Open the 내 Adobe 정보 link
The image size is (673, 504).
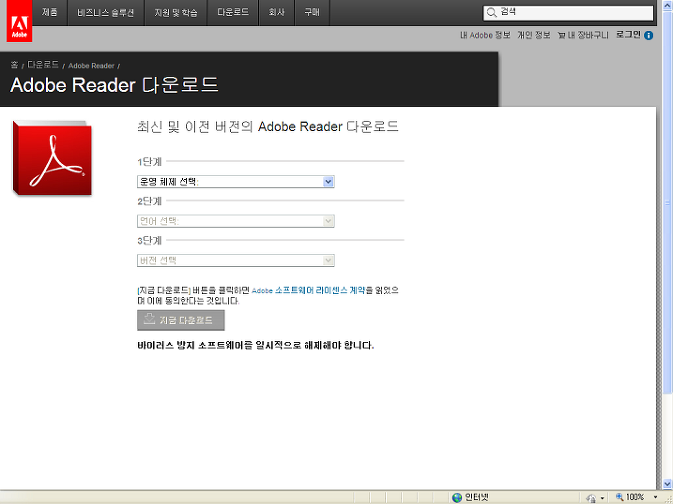point(485,35)
